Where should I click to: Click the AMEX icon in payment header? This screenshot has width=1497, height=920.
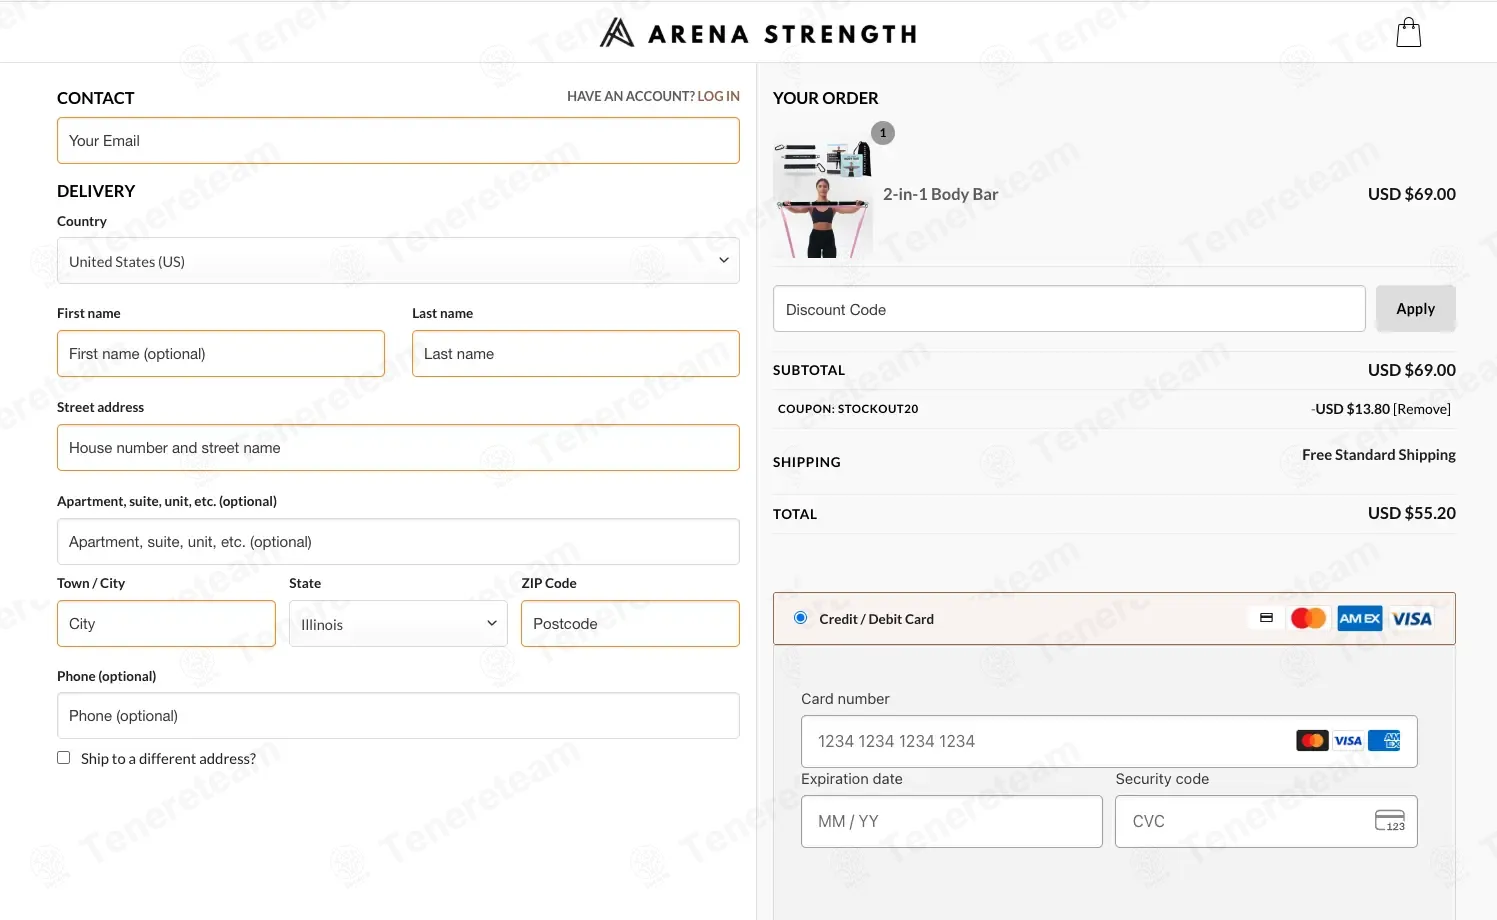1360,619
